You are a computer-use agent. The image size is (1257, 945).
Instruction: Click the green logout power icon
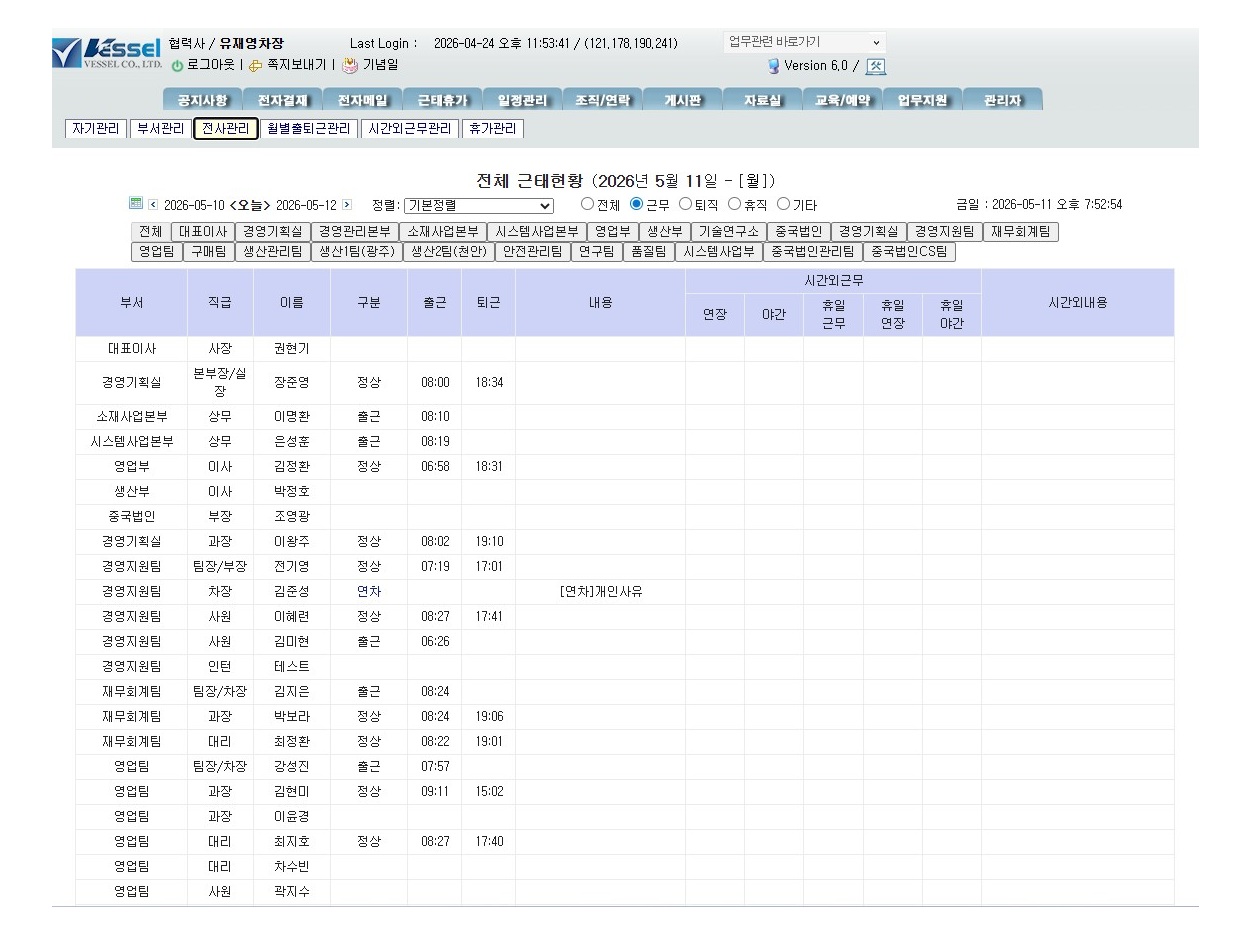pyautogui.click(x=178, y=65)
